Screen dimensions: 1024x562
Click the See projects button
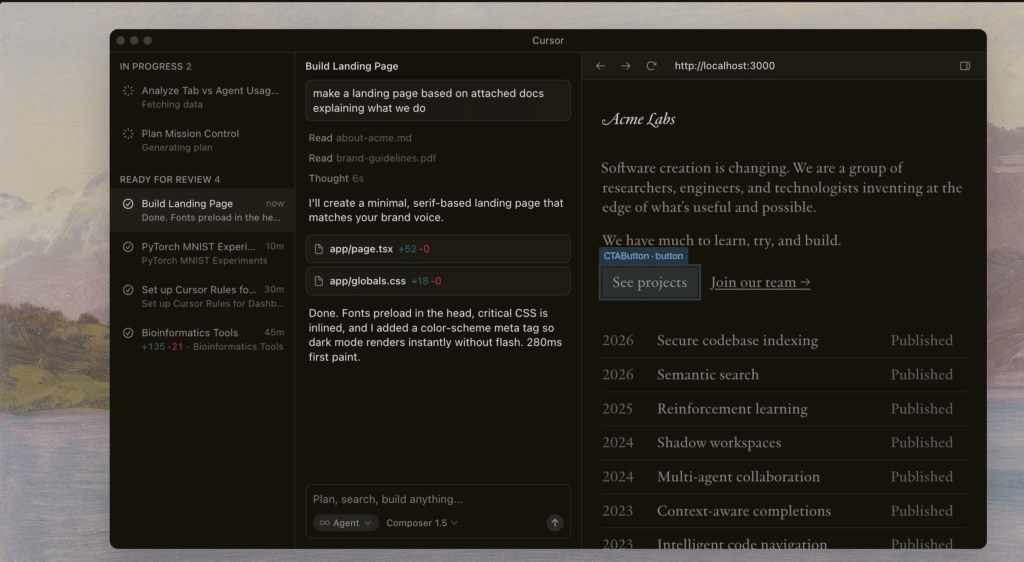click(650, 282)
